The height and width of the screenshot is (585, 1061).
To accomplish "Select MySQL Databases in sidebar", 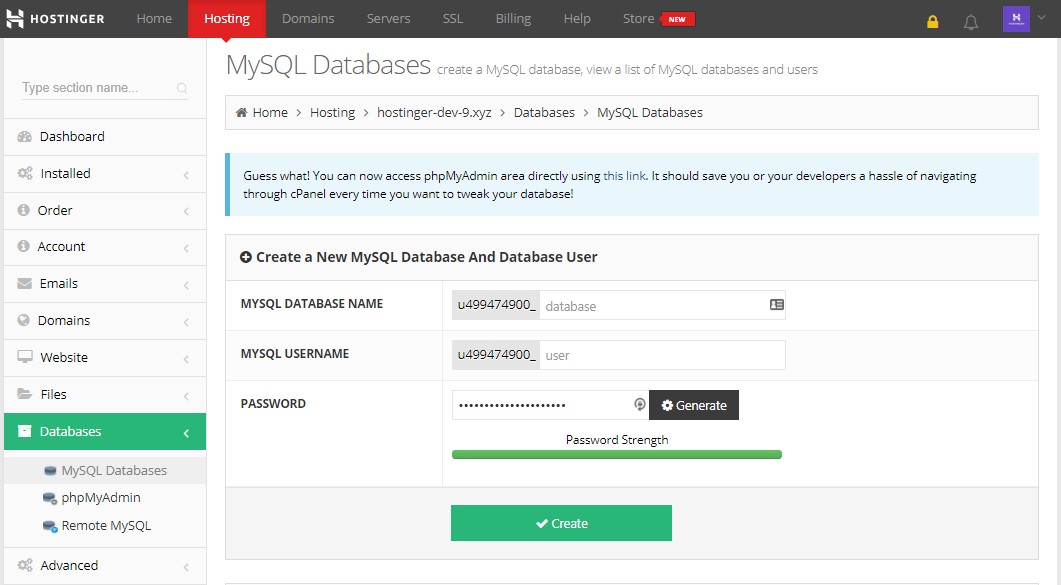I will [x=114, y=471].
